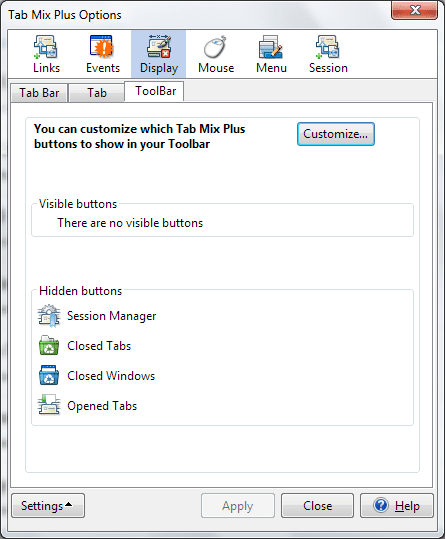Click the green Closed Tabs icon
This screenshot has width=446, height=539.
49,345
